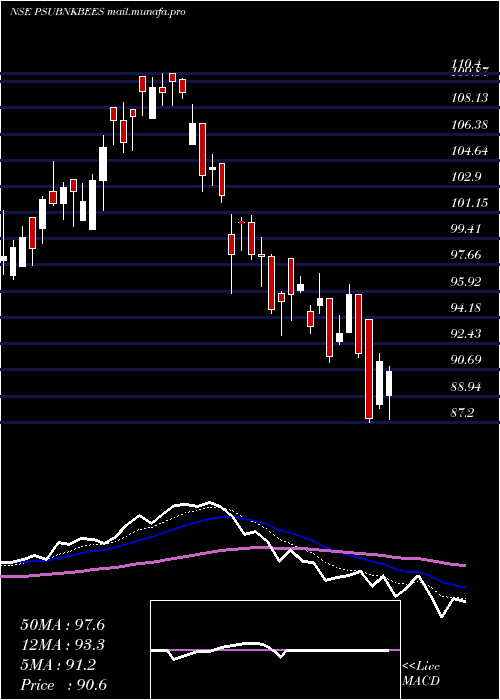Click the 102.9 price axis label
The height and width of the screenshot is (700, 500).
tap(467, 177)
